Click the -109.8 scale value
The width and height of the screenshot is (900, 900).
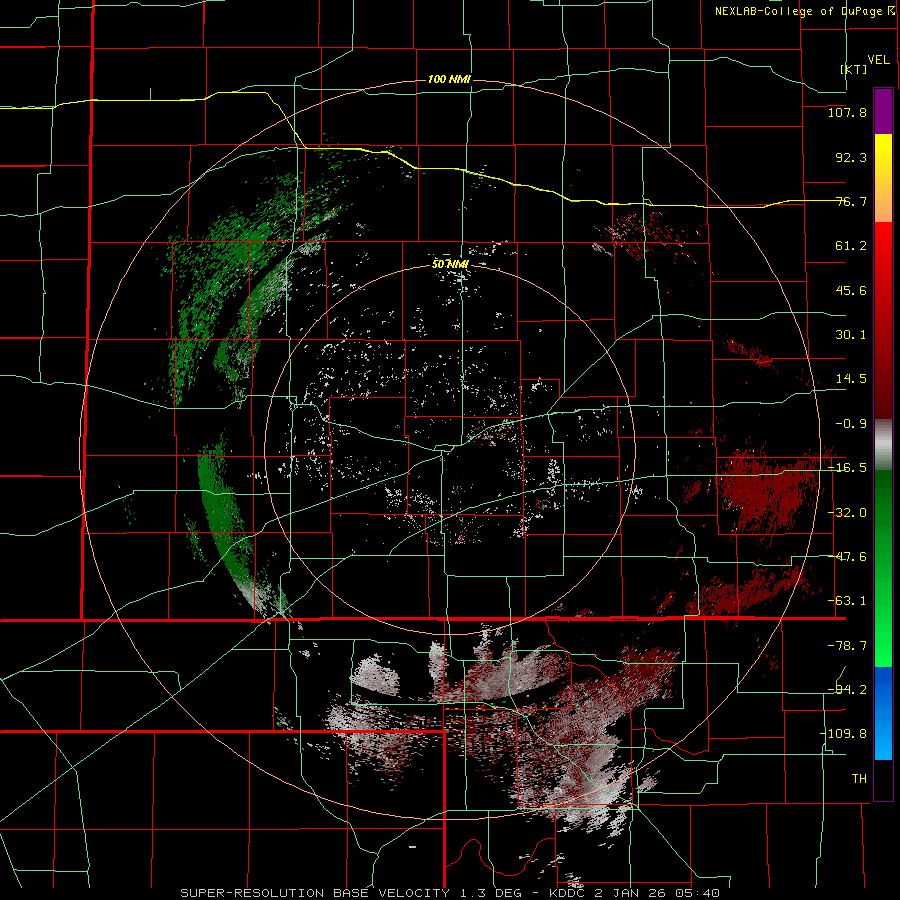click(844, 734)
